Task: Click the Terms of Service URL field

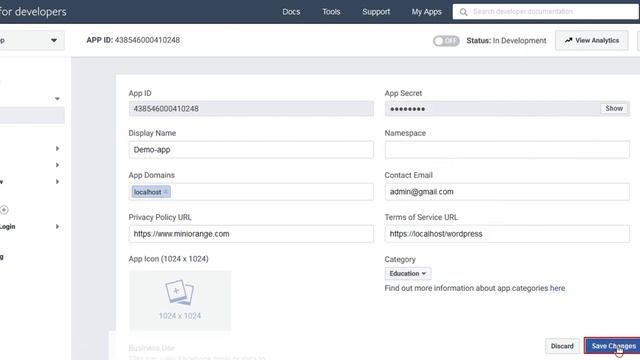Action: click(x=507, y=234)
